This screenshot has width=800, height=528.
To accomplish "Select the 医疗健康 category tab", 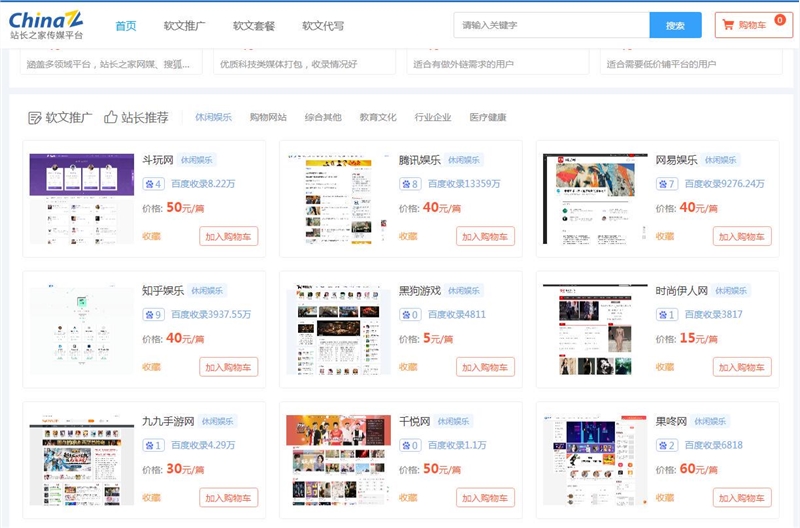I will 488,117.
